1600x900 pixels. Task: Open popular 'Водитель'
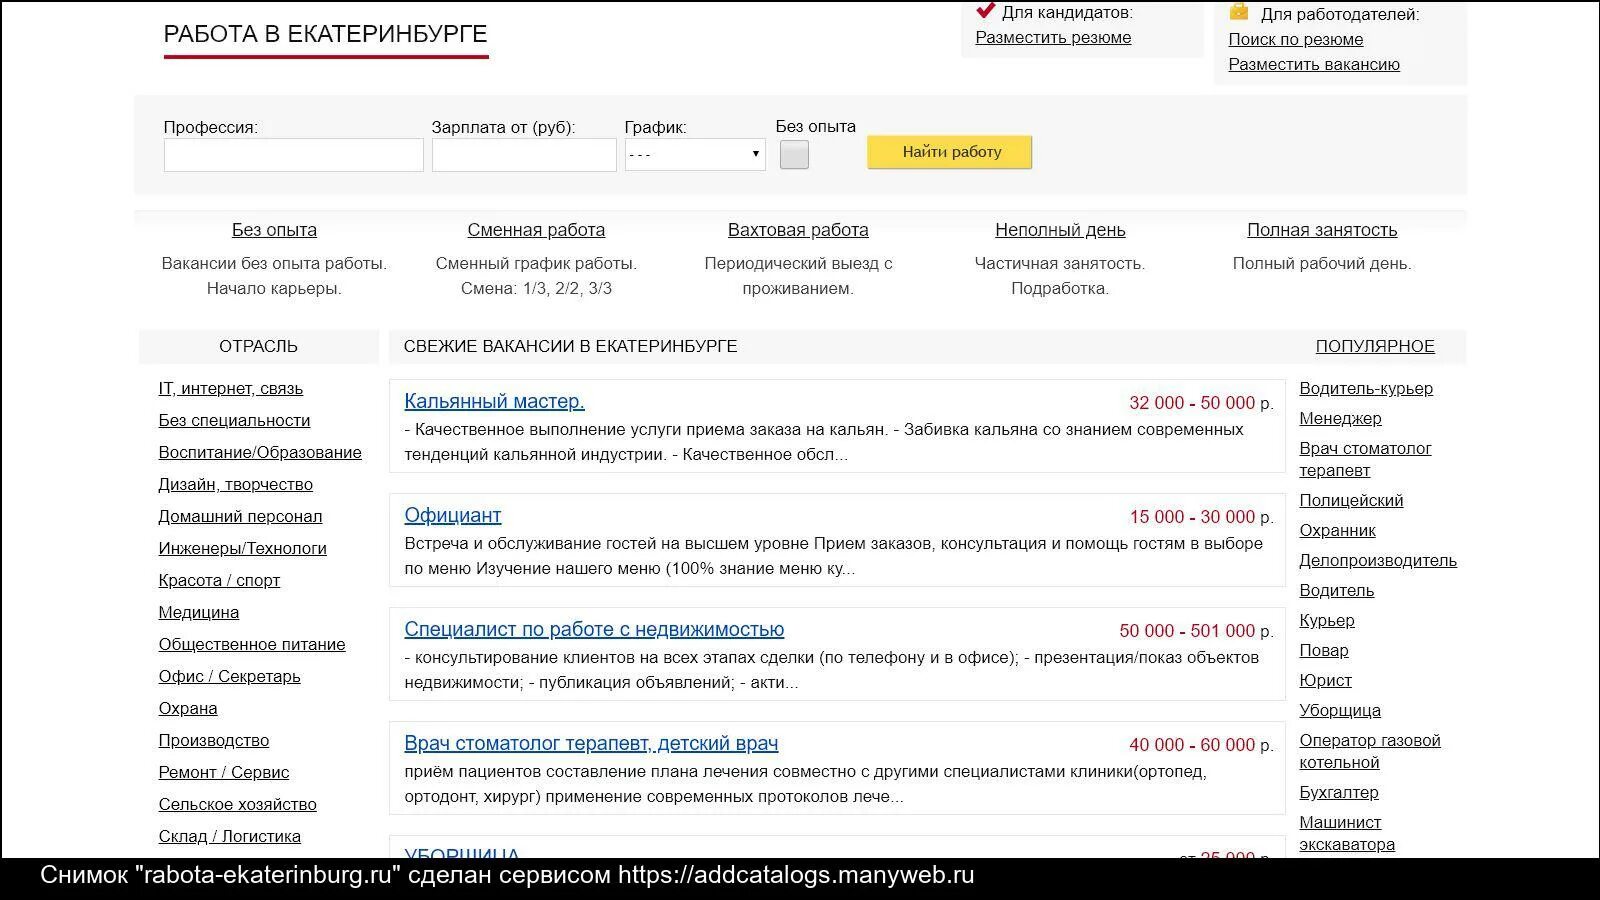click(1336, 591)
